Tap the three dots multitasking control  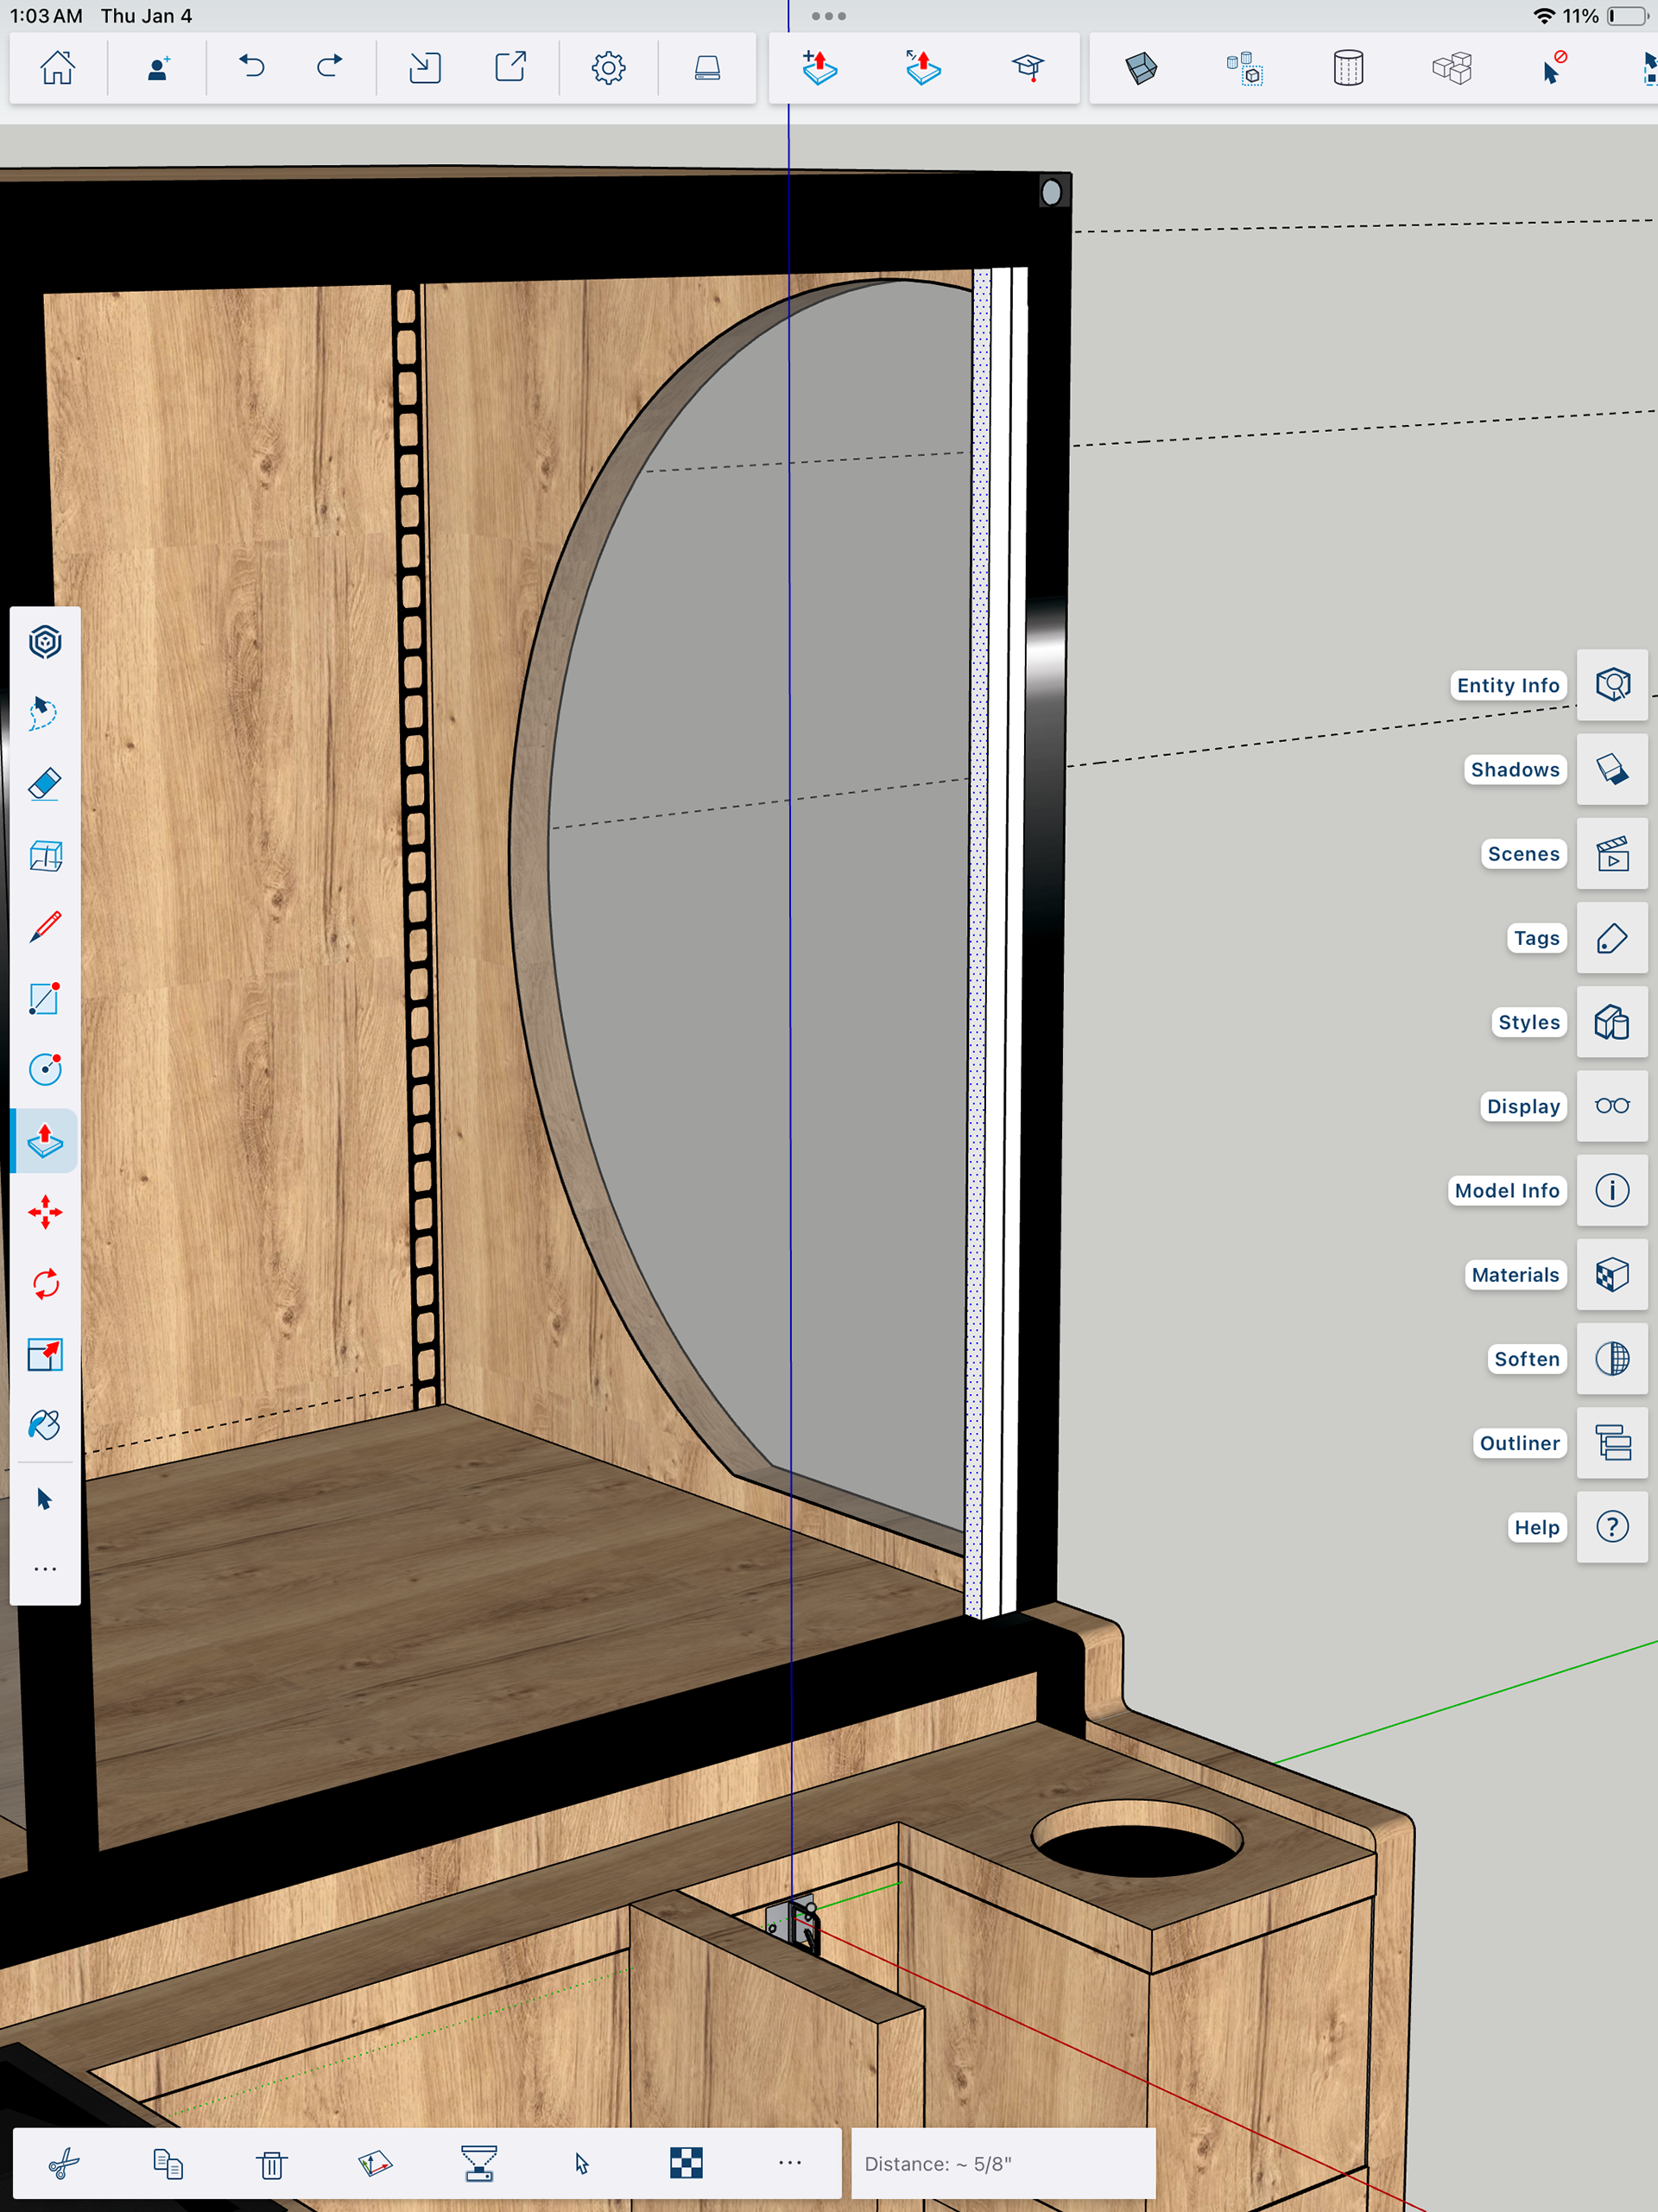(828, 16)
